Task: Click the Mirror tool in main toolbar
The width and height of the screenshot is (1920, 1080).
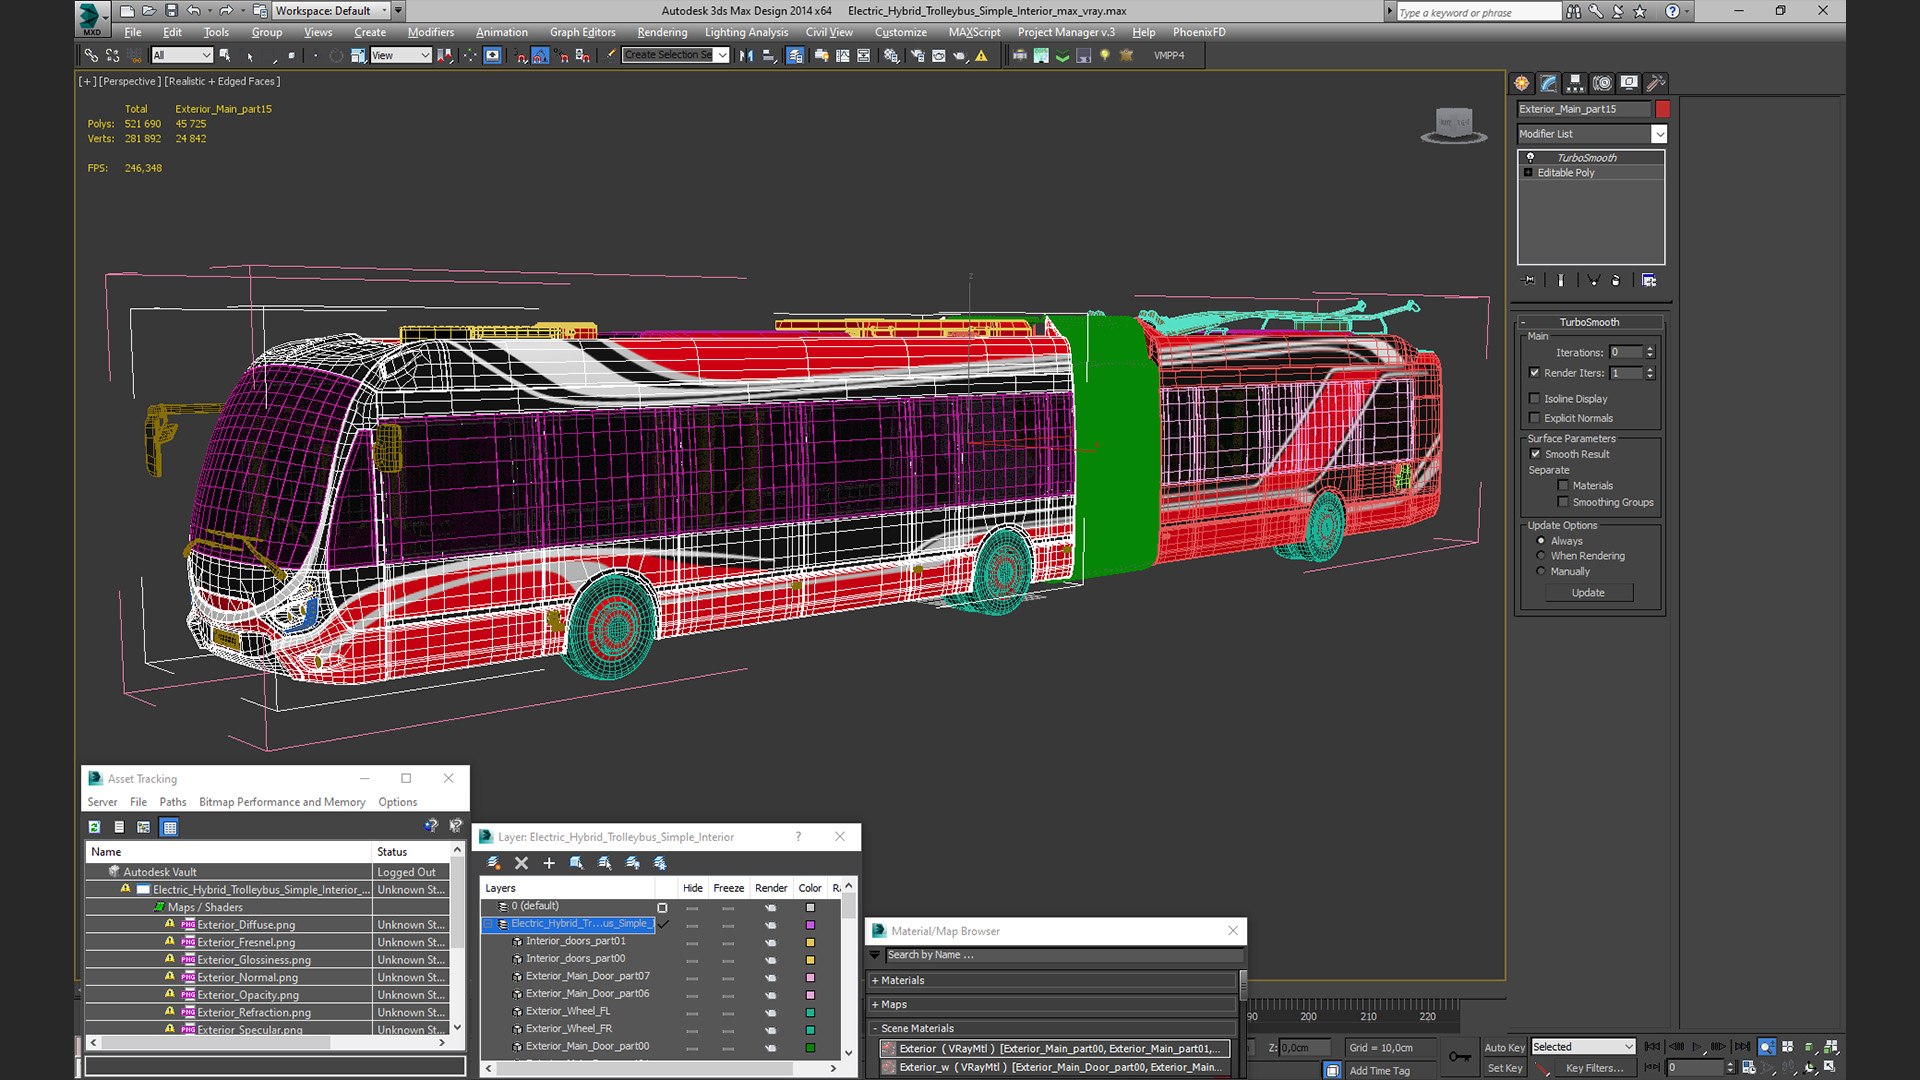Action: pos(746,56)
